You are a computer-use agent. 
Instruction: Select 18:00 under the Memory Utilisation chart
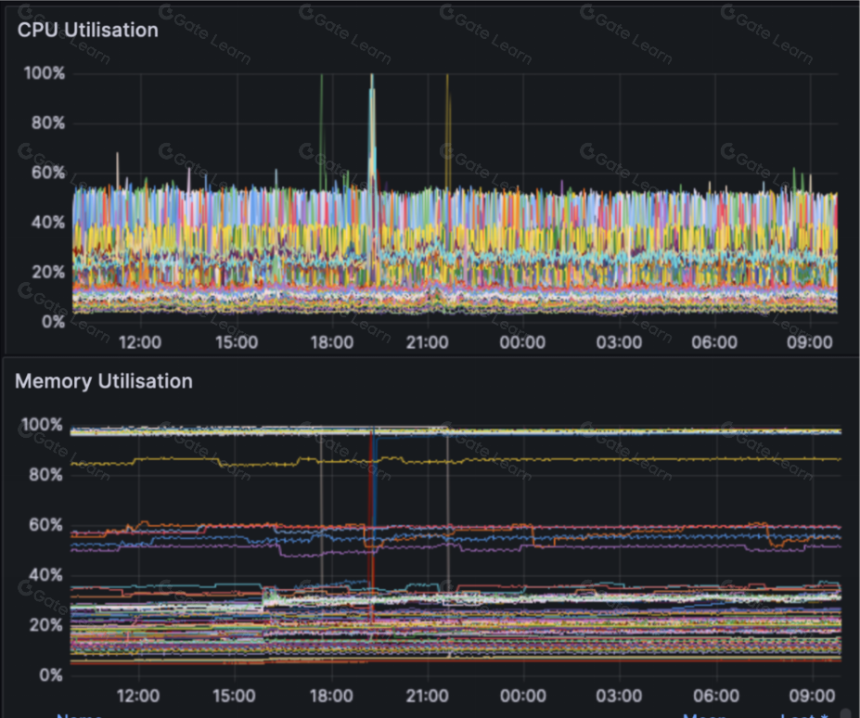331,696
